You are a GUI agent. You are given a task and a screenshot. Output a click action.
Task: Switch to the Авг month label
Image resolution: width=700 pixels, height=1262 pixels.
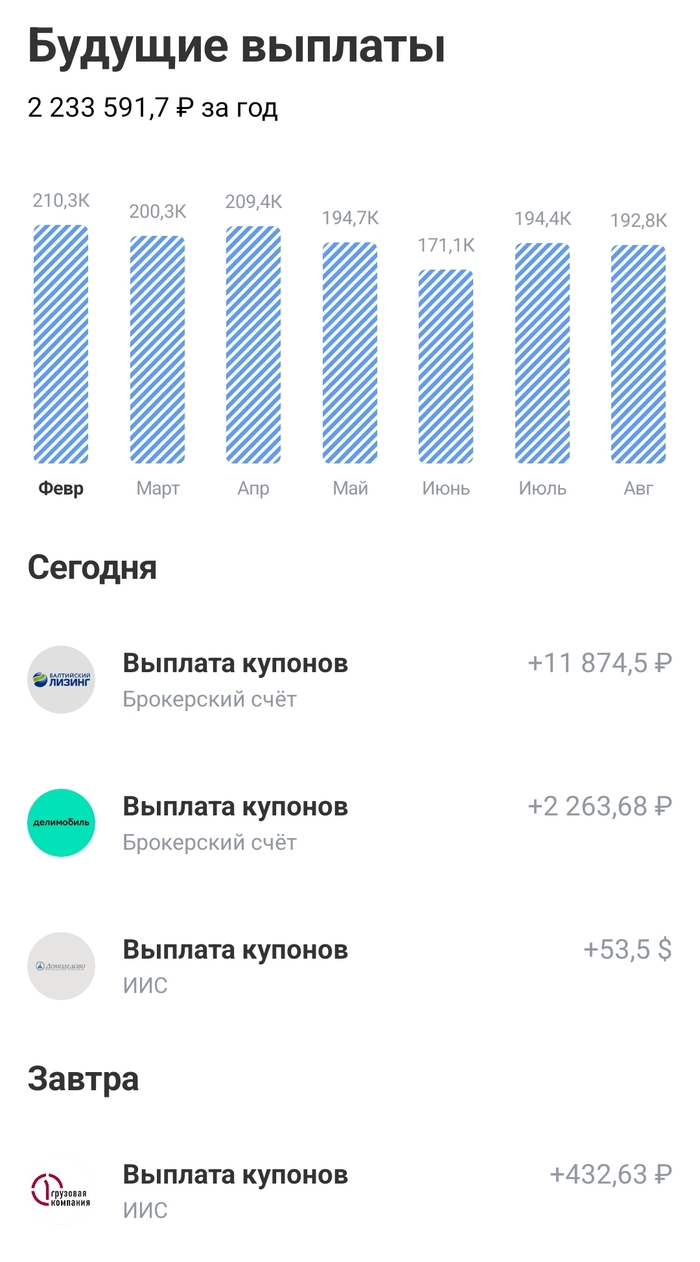pyautogui.click(x=638, y=489)
